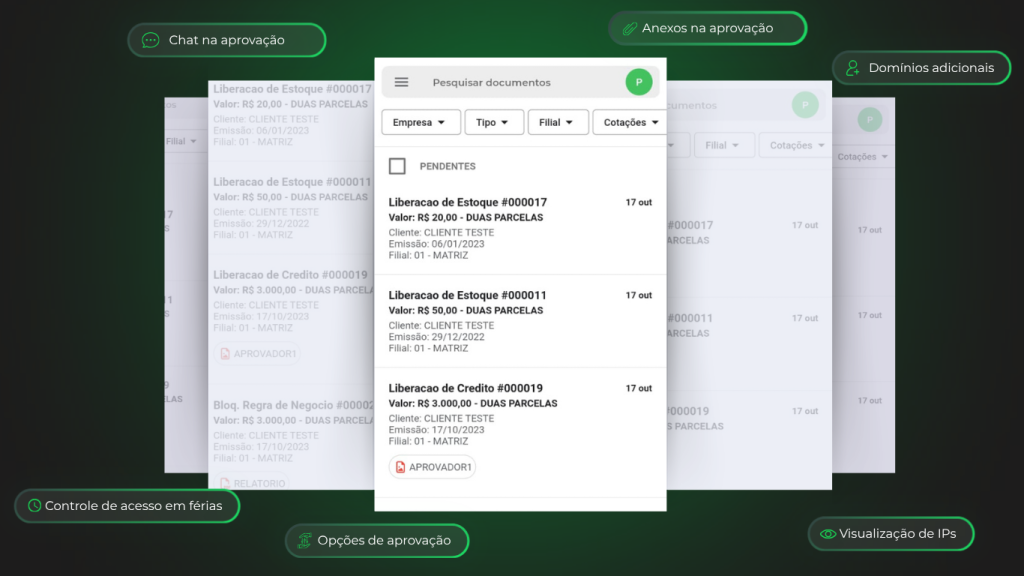The width and height of the screenshot is (1024, 576).
Task: Open the Tipo dropdown filter
Action: click(x=494, y=122)
